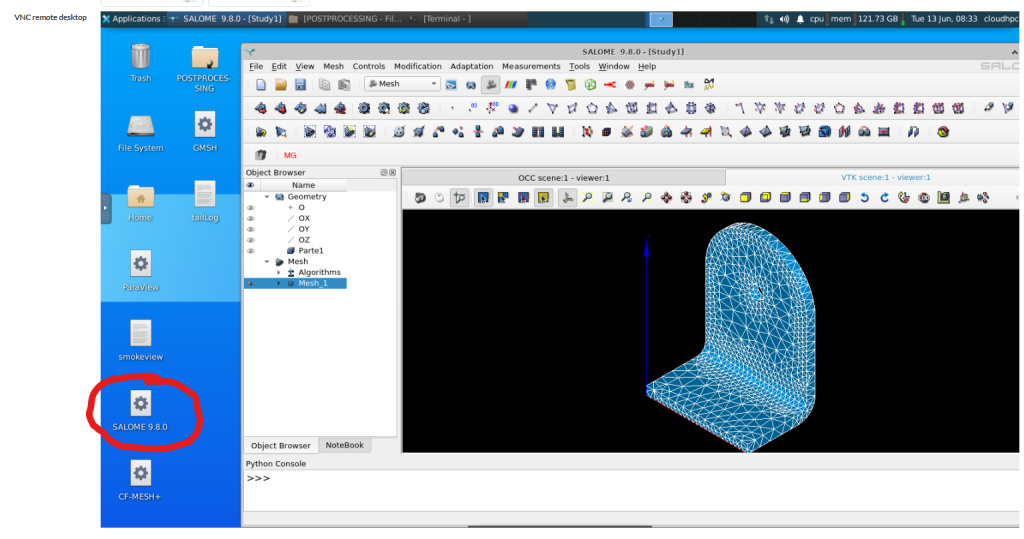Open the Applications menu in taskbar
The width and height of the screenshot is (1024, 539).
131,19
